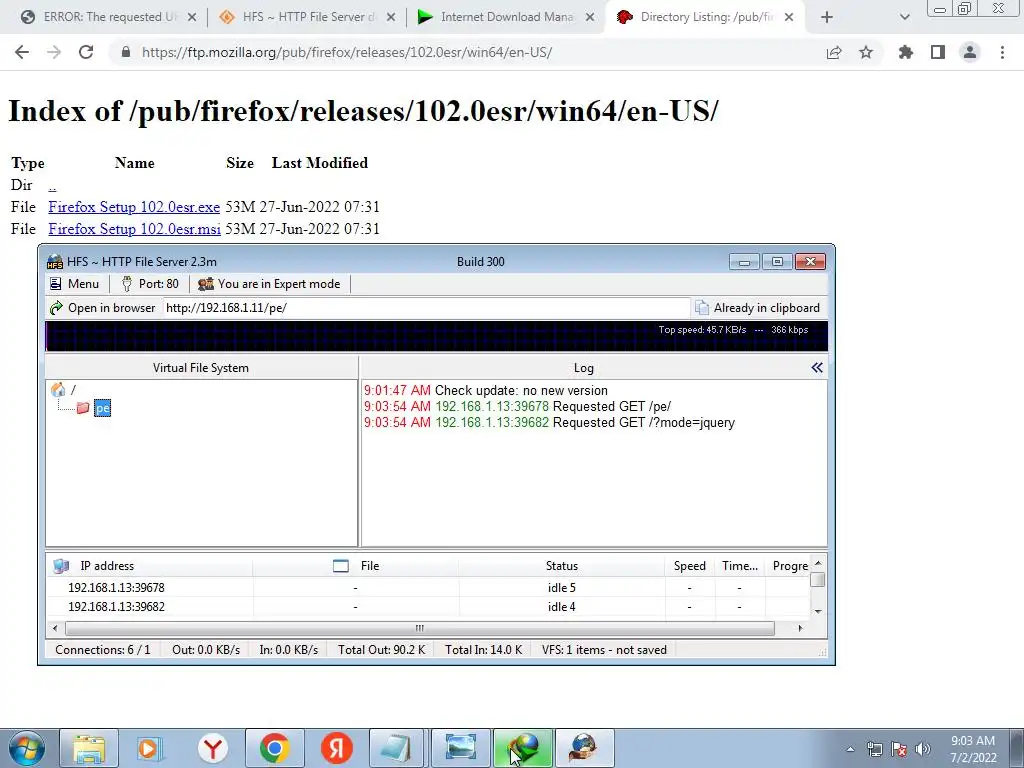Click the log entry 'Check update: no new version'
This screenshot has height=768, width=1024.
point(521,391)
